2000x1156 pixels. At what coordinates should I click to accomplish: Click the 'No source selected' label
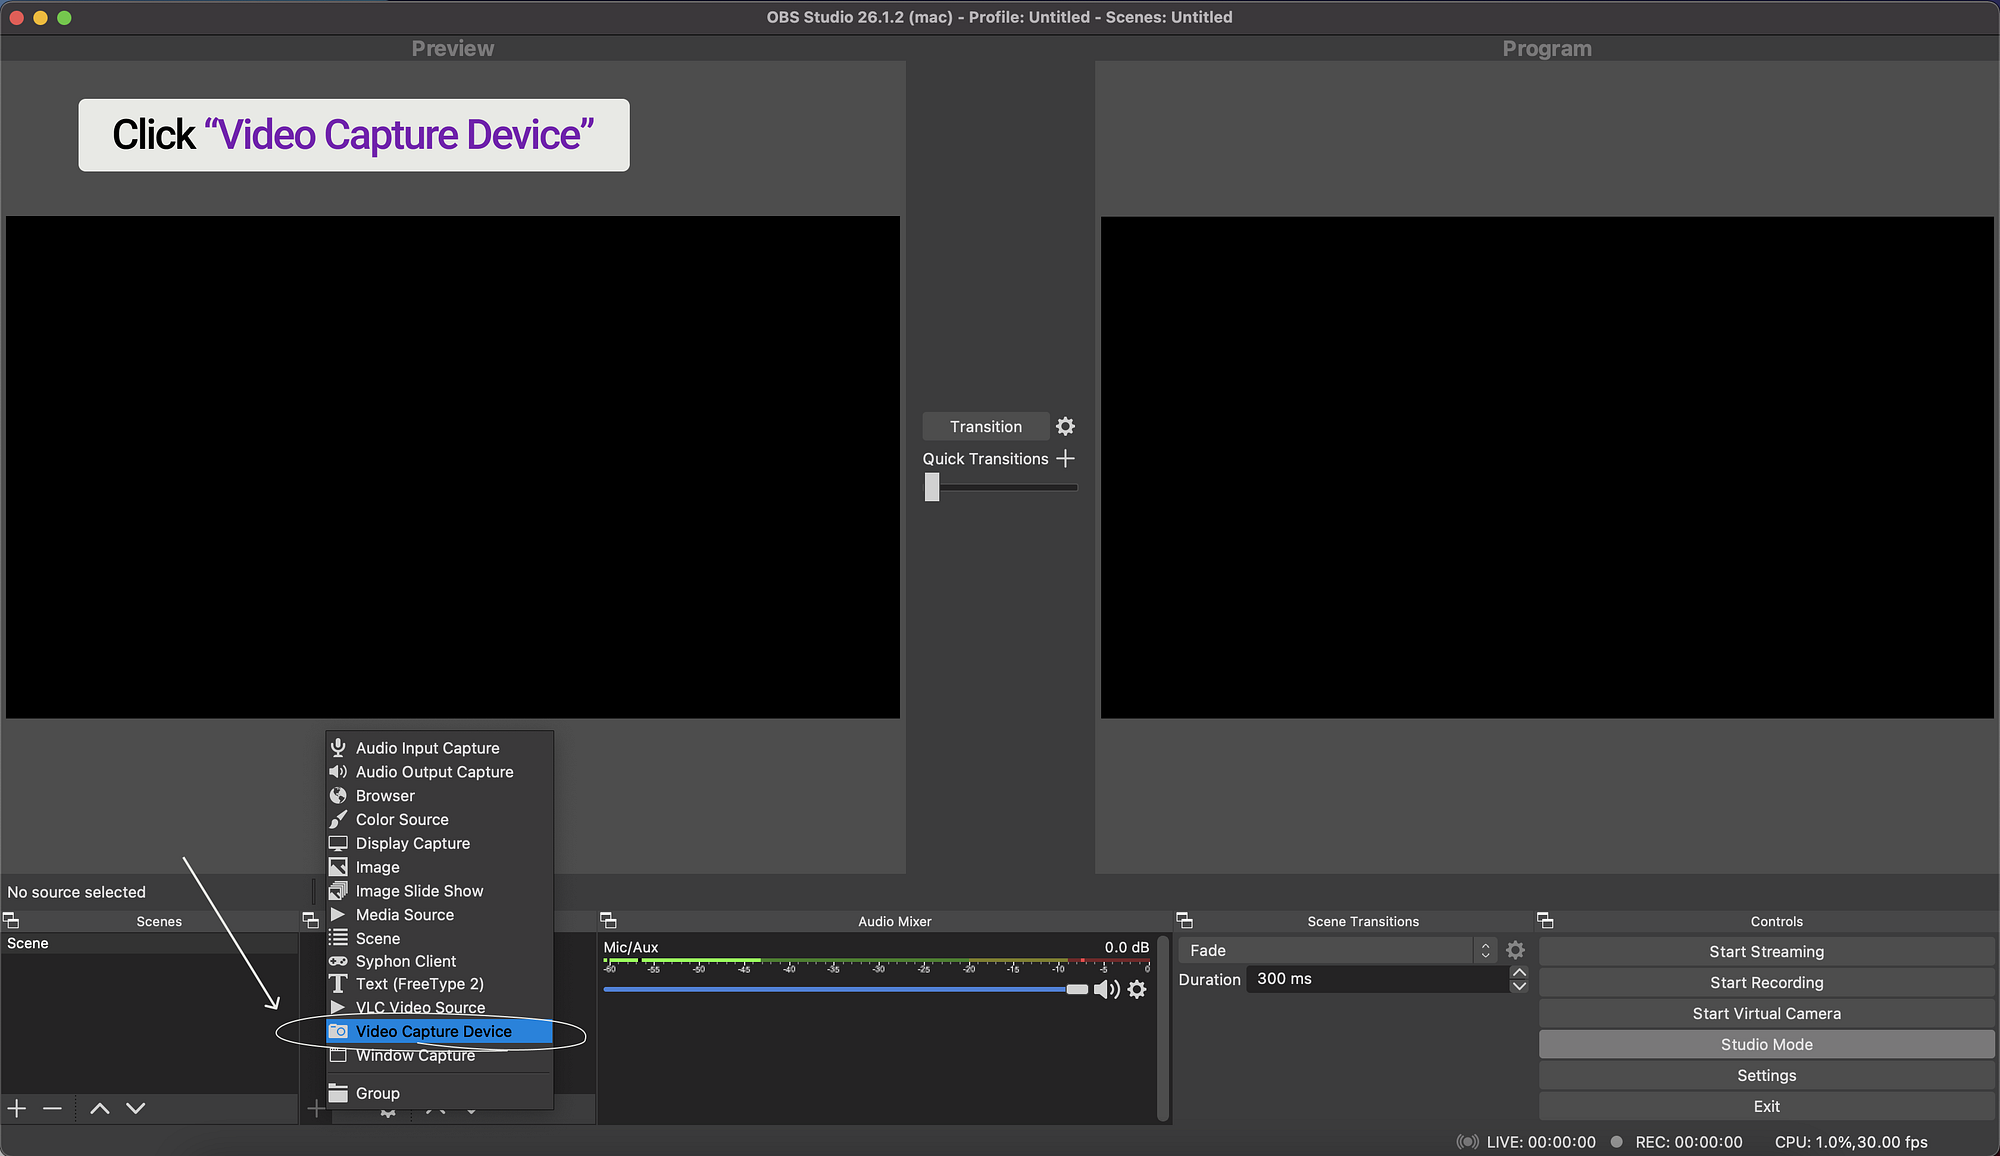[x=76, y=892]
